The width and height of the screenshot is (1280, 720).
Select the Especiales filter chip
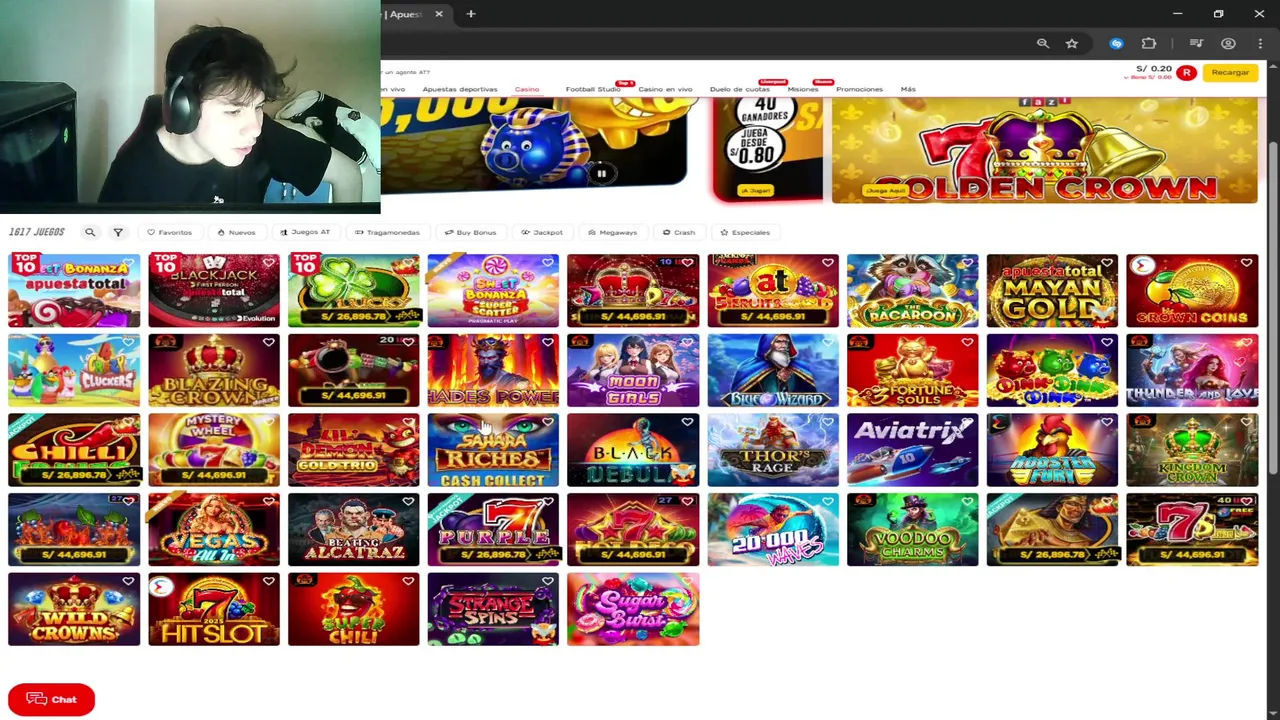click(x=745, y=232)
